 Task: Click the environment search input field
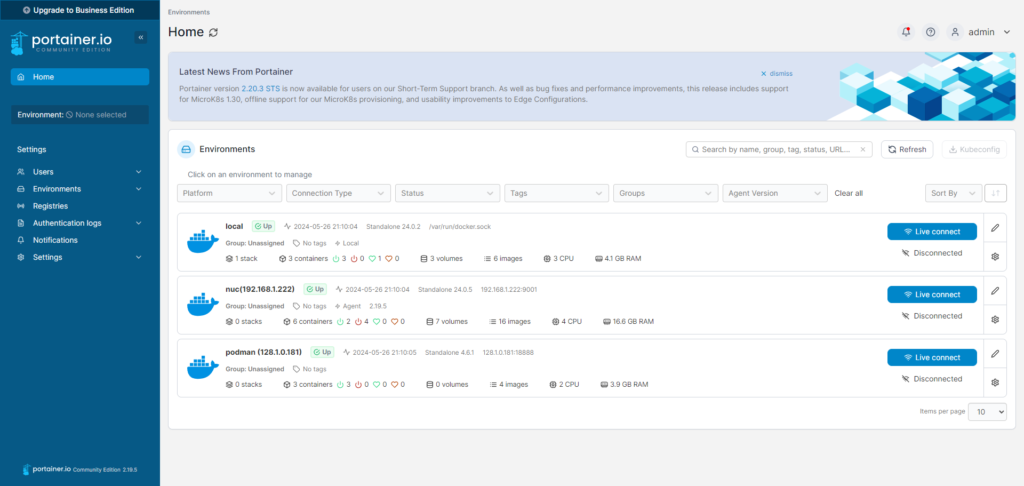[779, 150]
